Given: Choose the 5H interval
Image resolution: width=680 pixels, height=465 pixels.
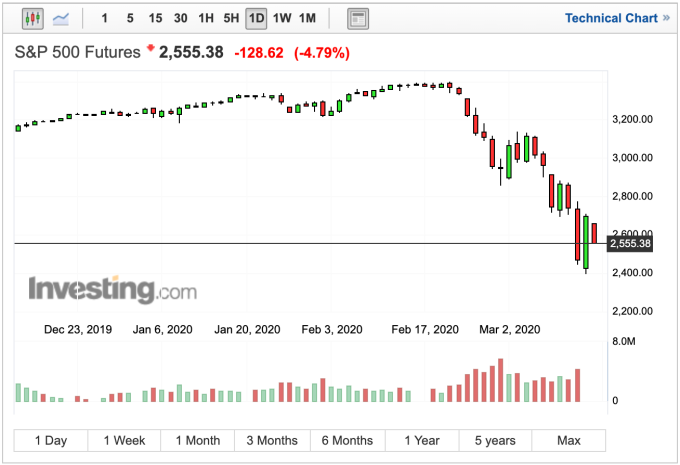Looking at the screenshot, I should pos(231,18).
